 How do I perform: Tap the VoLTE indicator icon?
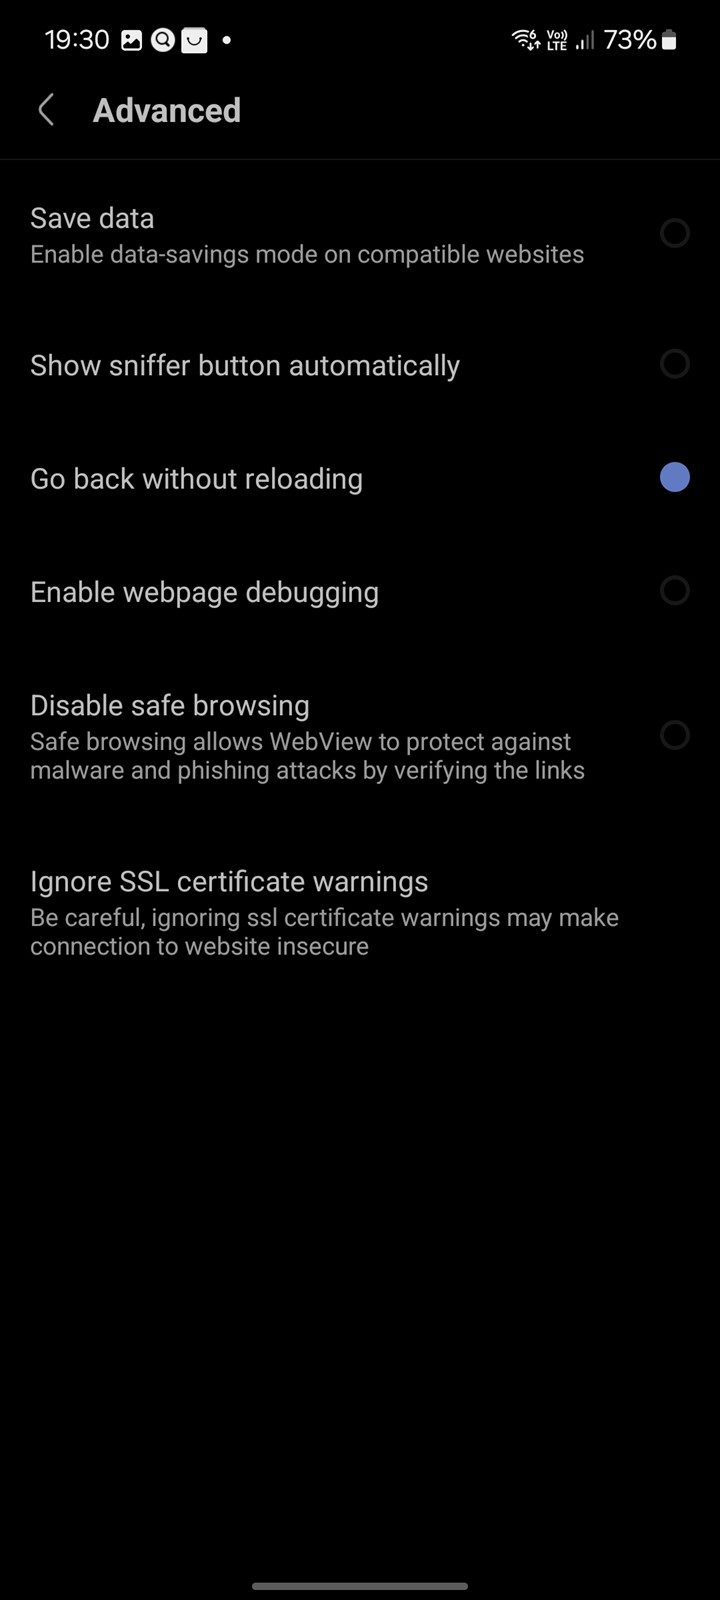557,40
